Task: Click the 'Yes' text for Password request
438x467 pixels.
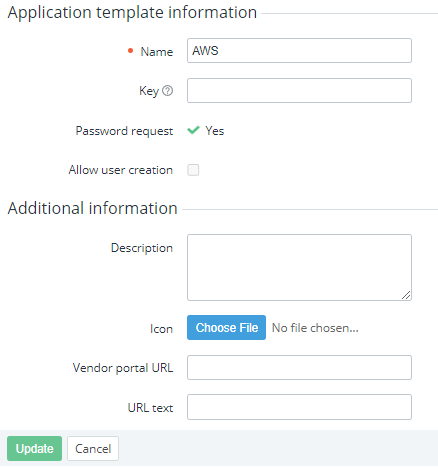Action: (x=215, y=131)
